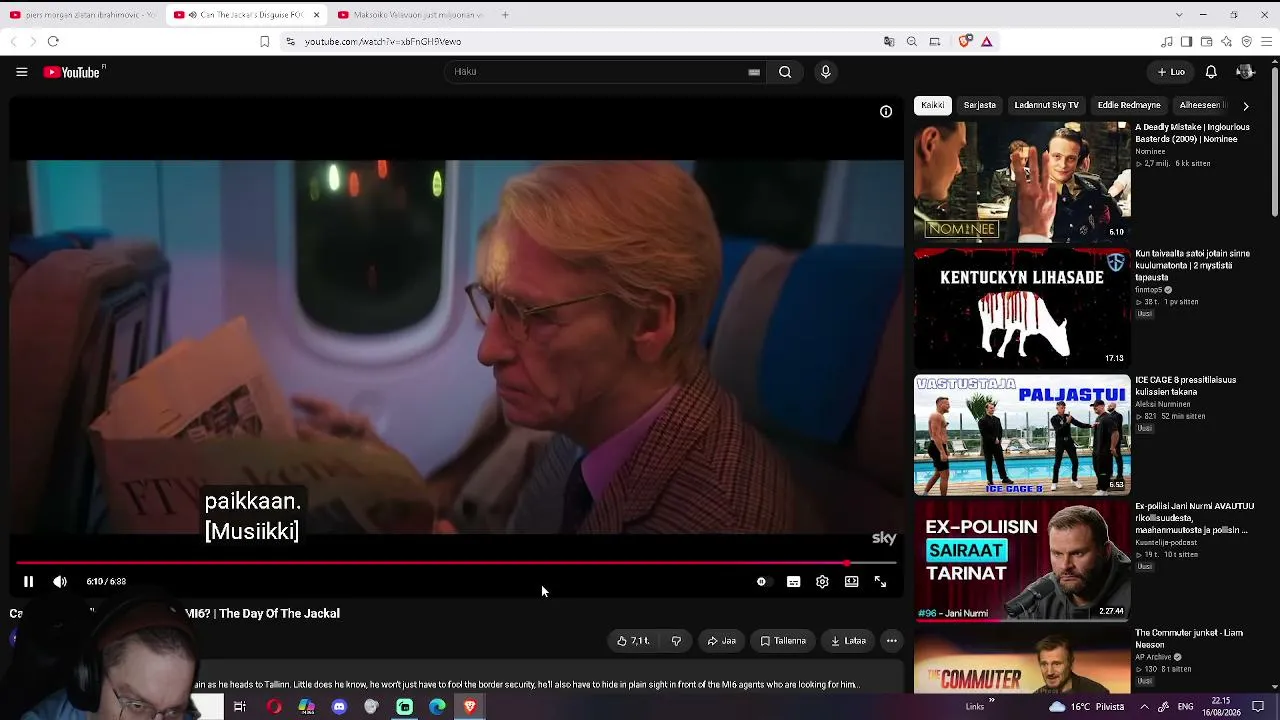Switch to theater mode
The height and width of the screenshot is (720, 1280).
tap(851, 581)
